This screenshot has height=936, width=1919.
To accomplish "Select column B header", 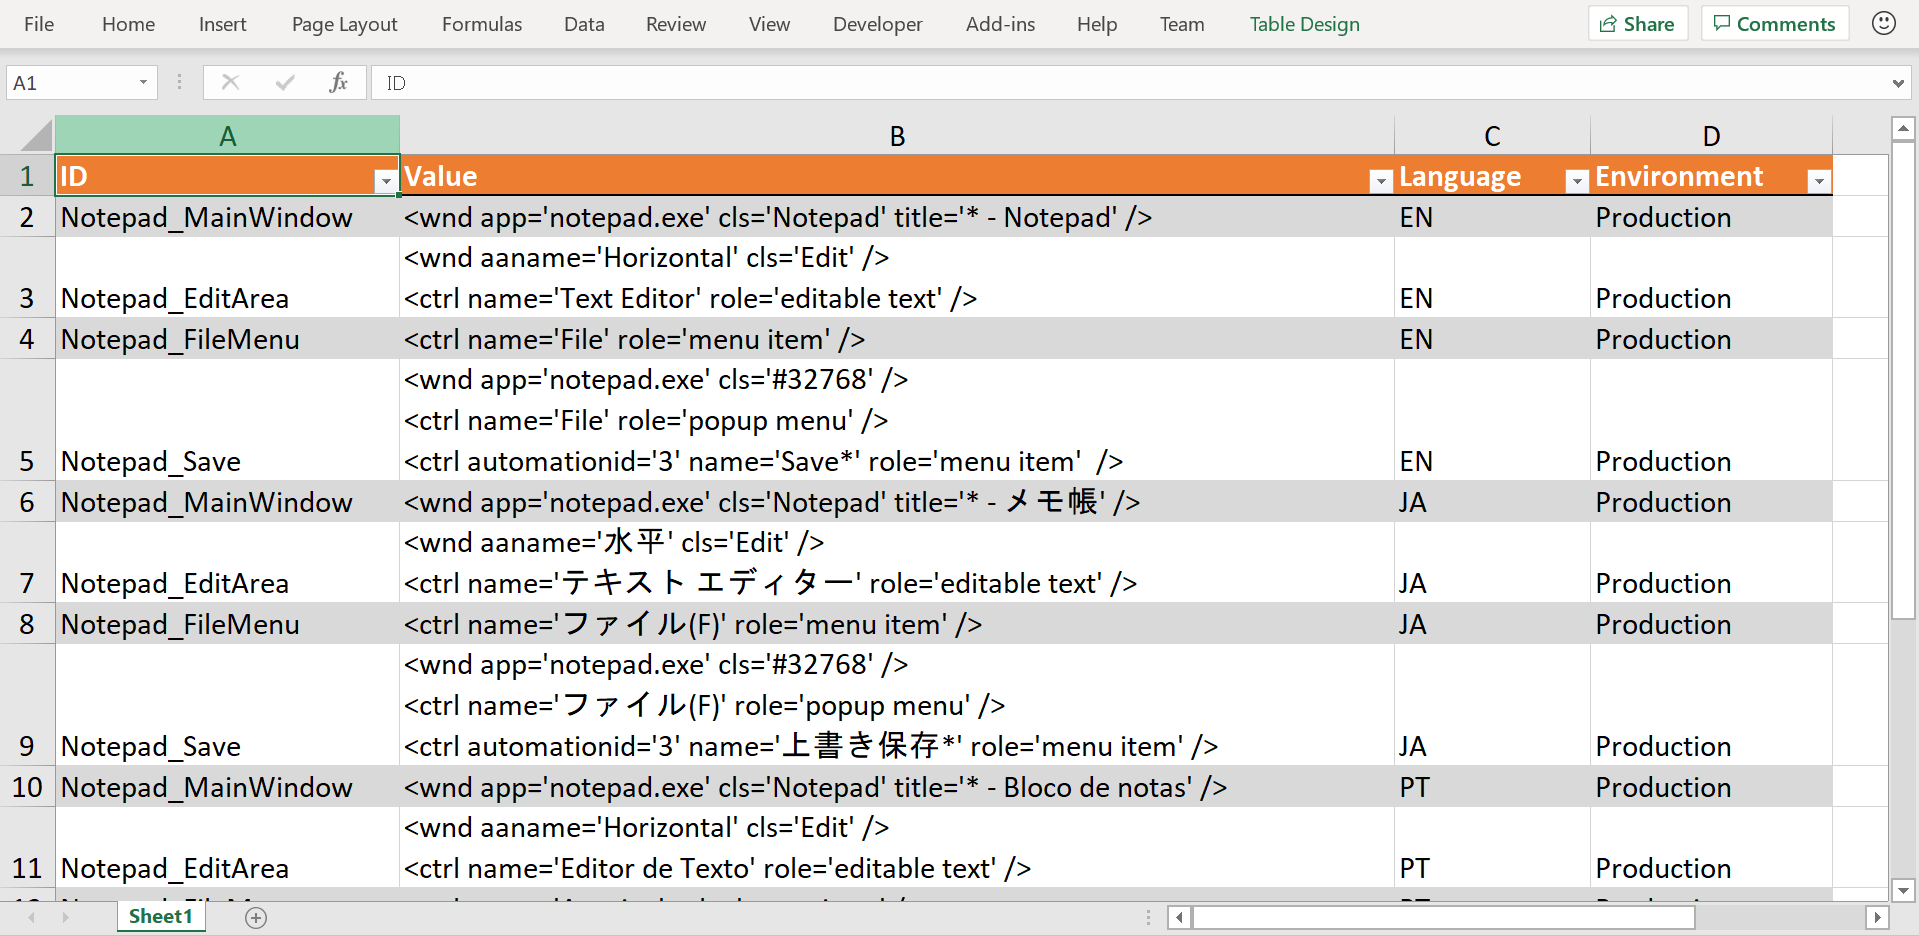I will 897,135.
